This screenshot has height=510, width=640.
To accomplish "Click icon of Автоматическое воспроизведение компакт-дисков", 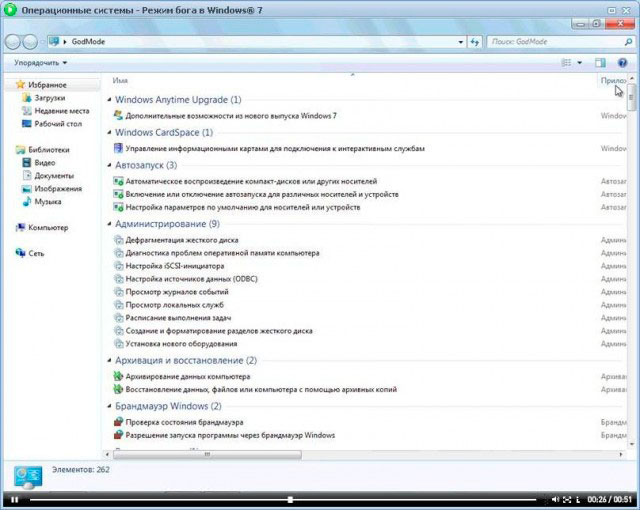I will point(118,181).
